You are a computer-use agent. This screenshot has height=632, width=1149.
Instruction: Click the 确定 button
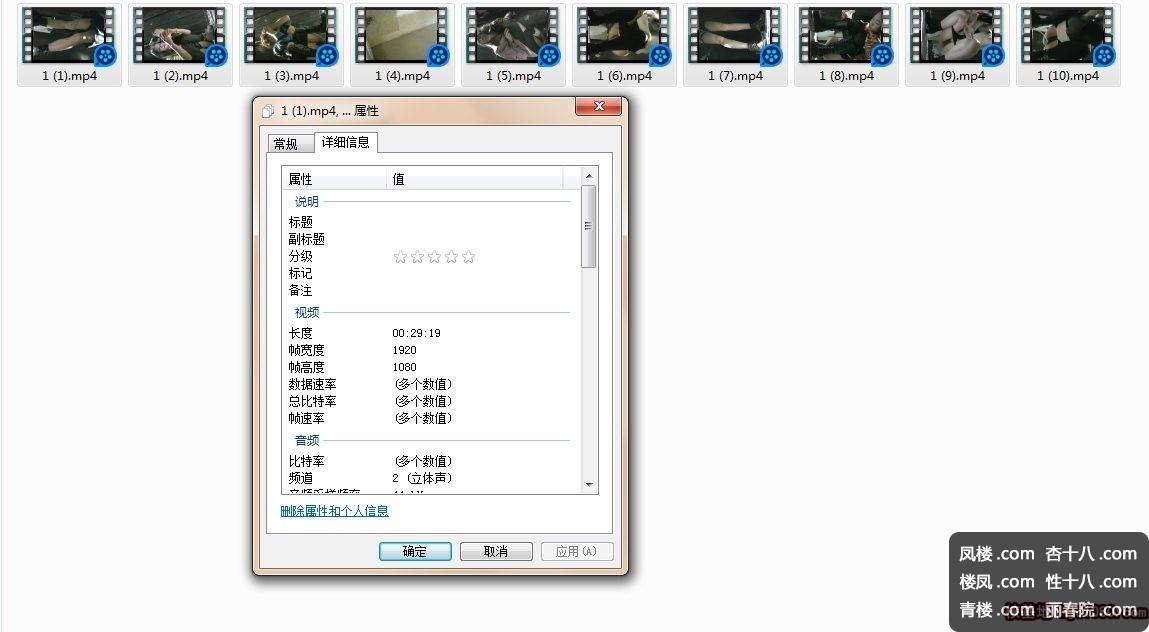[415, 551]
